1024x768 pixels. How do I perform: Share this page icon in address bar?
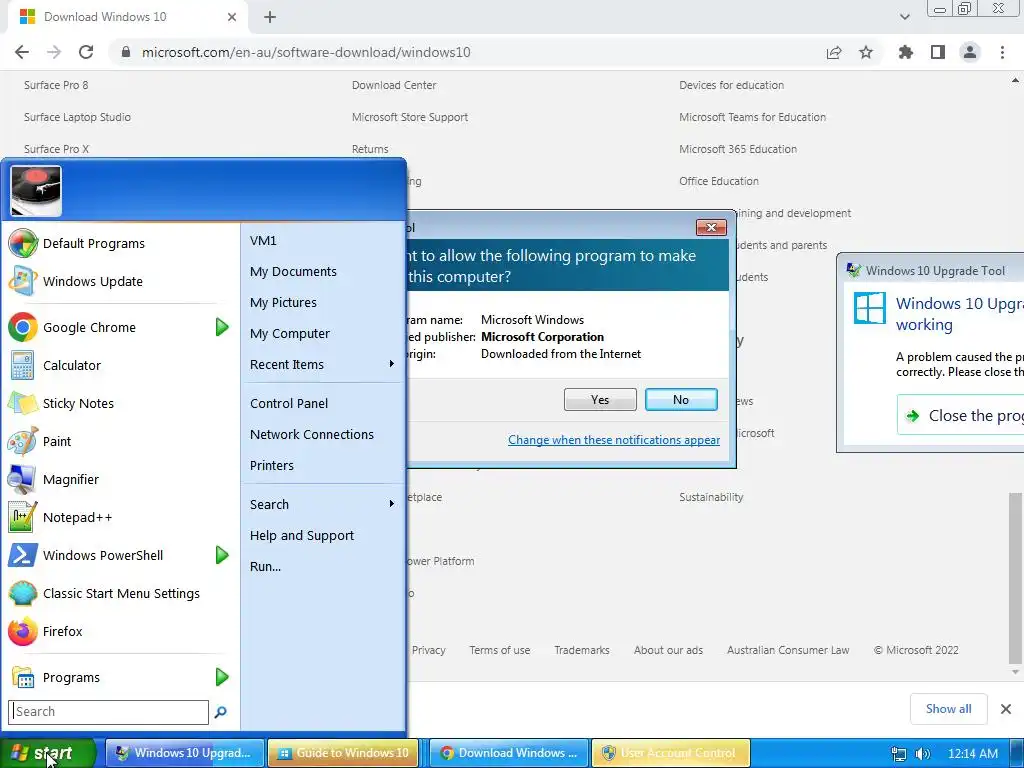pyautogui.click(x=834, y=52)
